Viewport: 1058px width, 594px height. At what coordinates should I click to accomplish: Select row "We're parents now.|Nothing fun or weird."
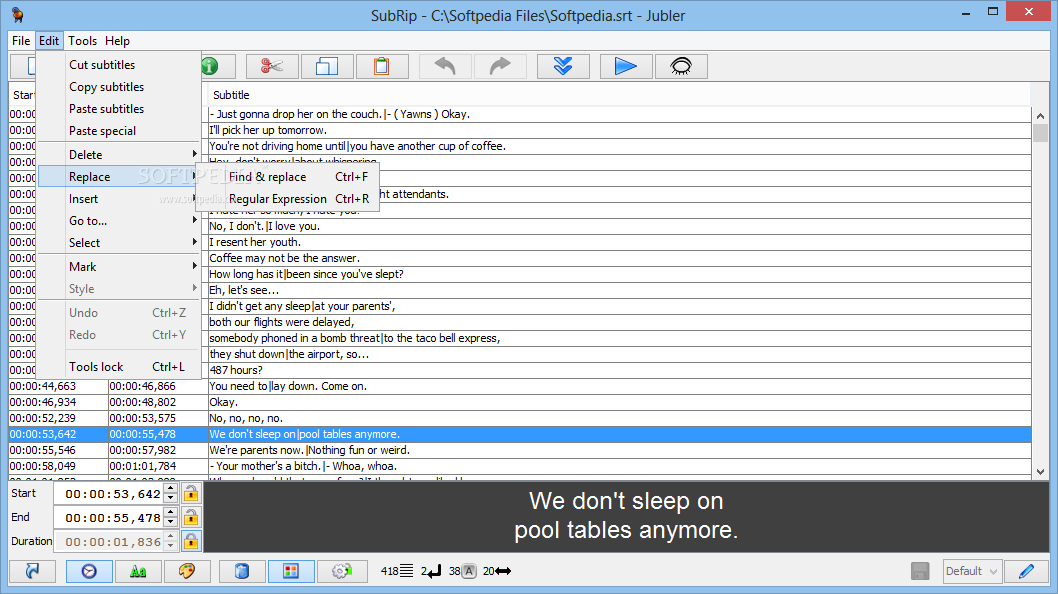[x=520, y=450]
